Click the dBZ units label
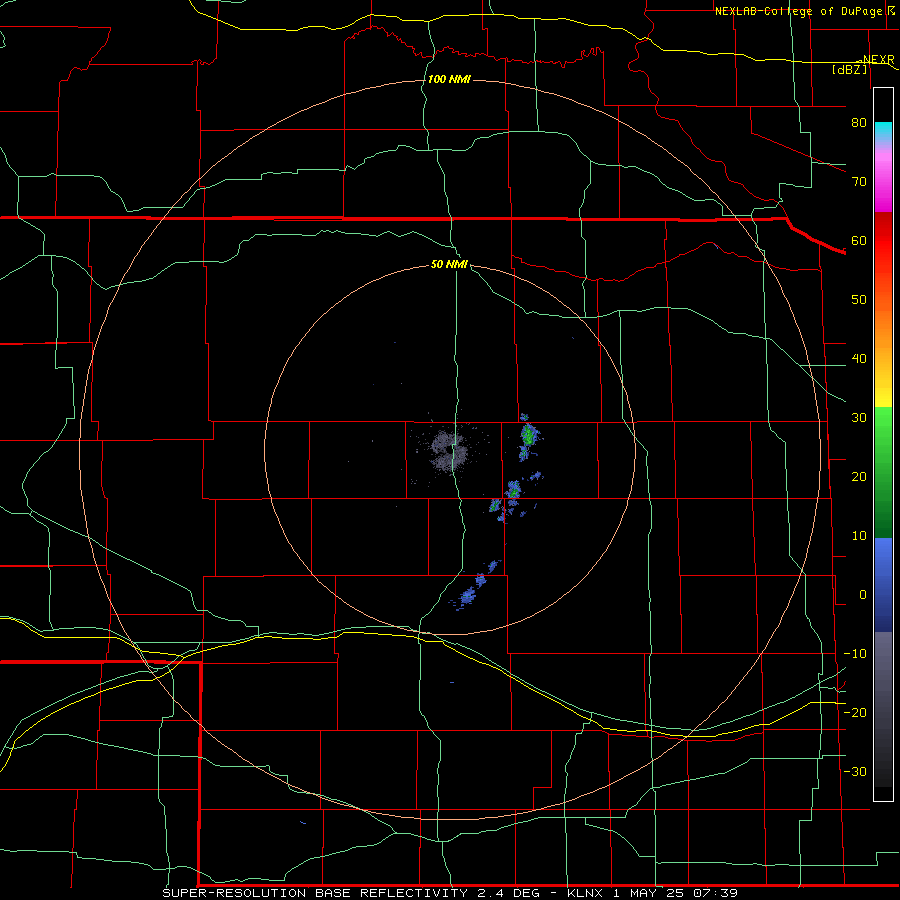This screenshot has width=900, height=900. coord(850,69)
